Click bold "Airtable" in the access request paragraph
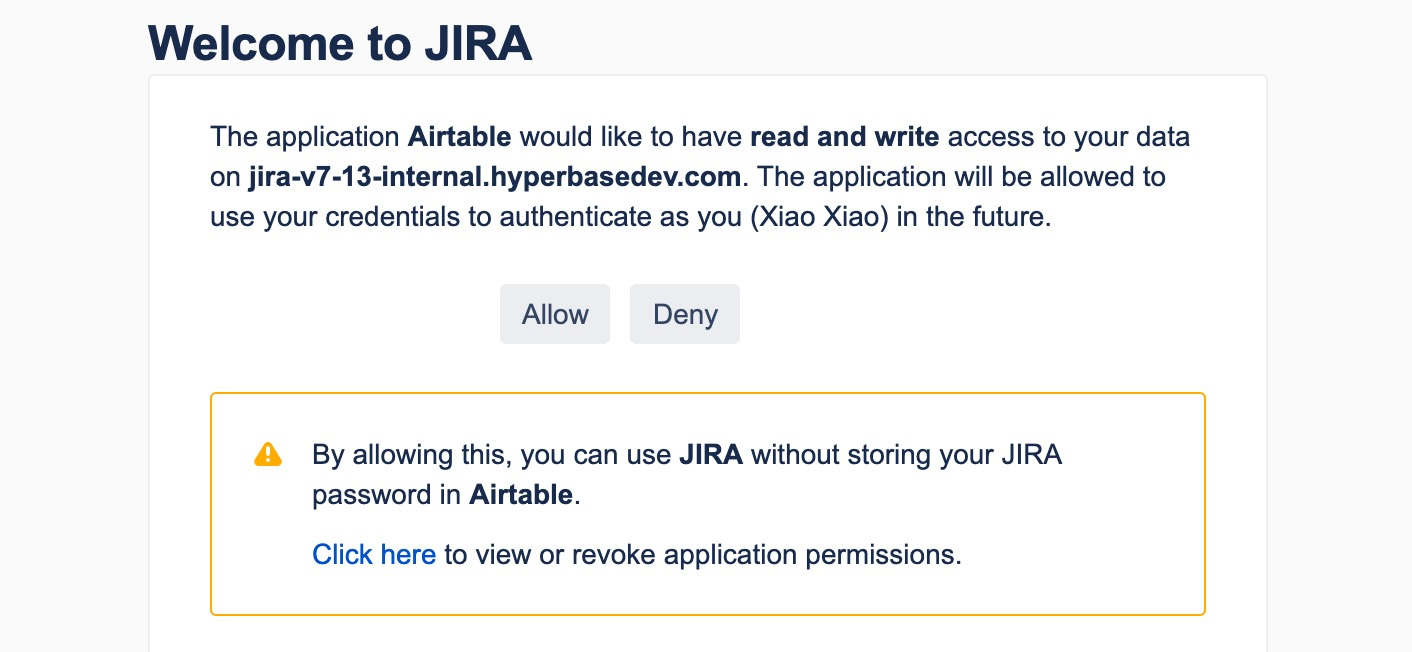Screen dimensions: 1412x652 (x=460, y=136)
